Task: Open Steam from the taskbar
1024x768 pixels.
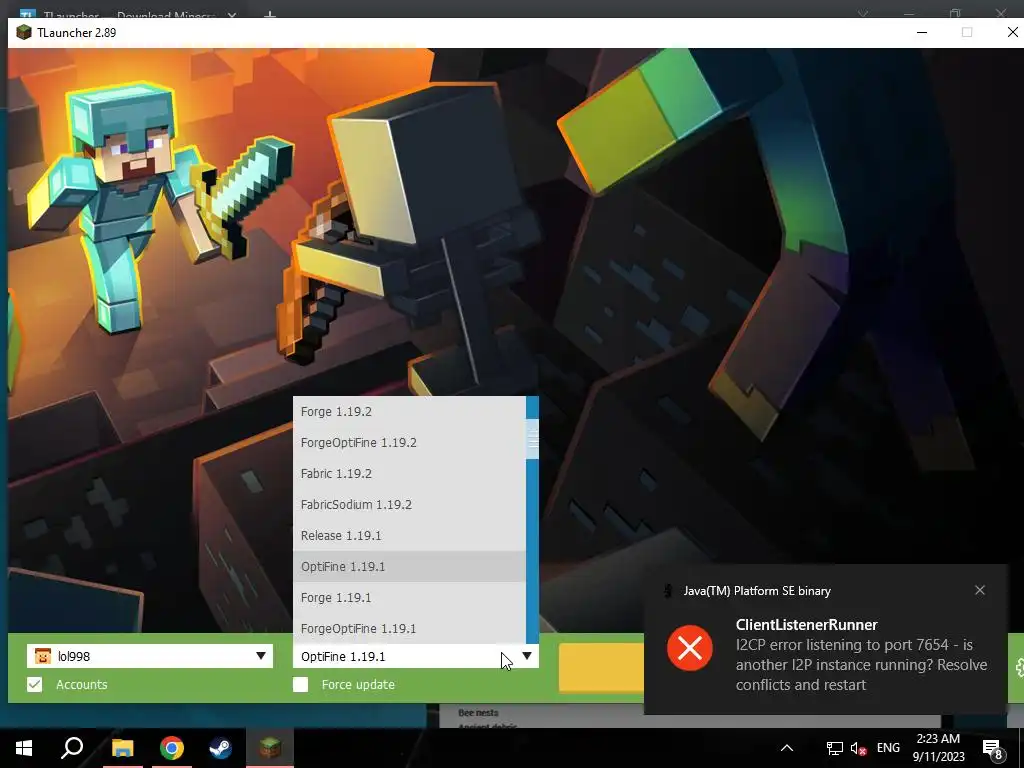Action: coord(221,748)
